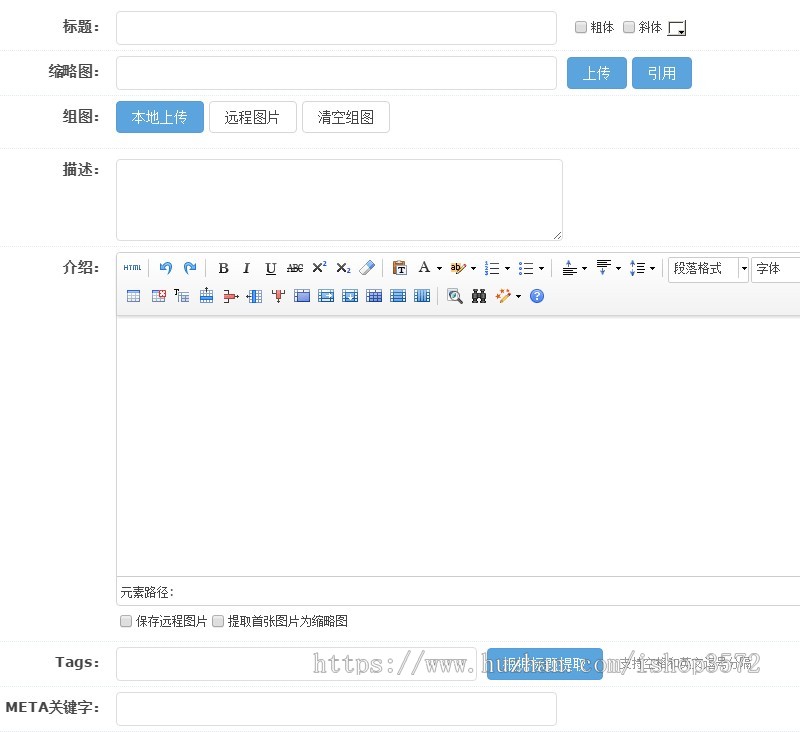
Task: Select the 本地上传 option
Action: (159, 116)
